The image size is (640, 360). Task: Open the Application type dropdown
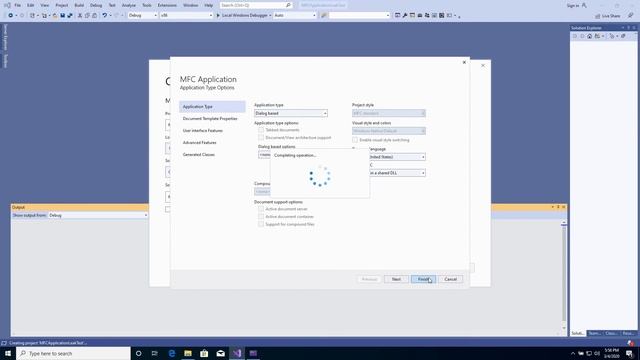(x=291, y=113)
